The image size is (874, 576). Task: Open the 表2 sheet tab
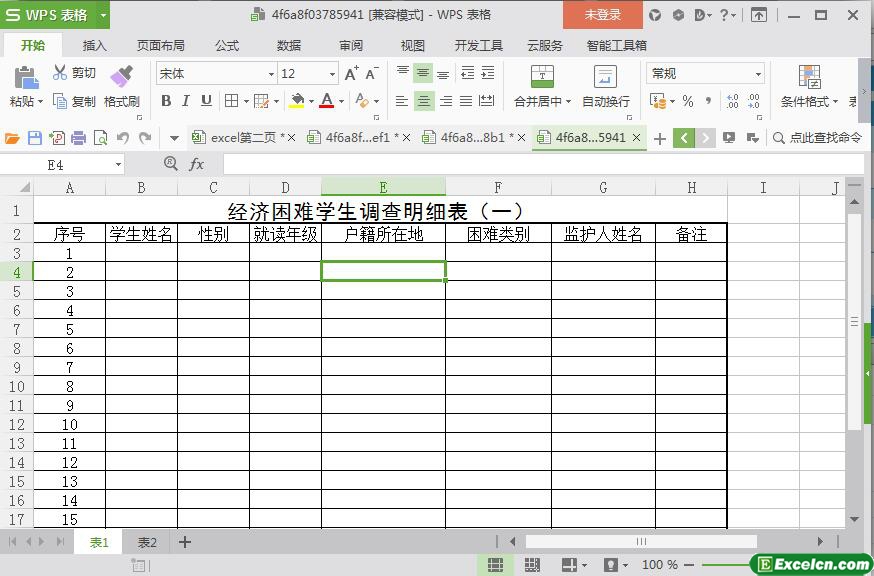(147, 542)
